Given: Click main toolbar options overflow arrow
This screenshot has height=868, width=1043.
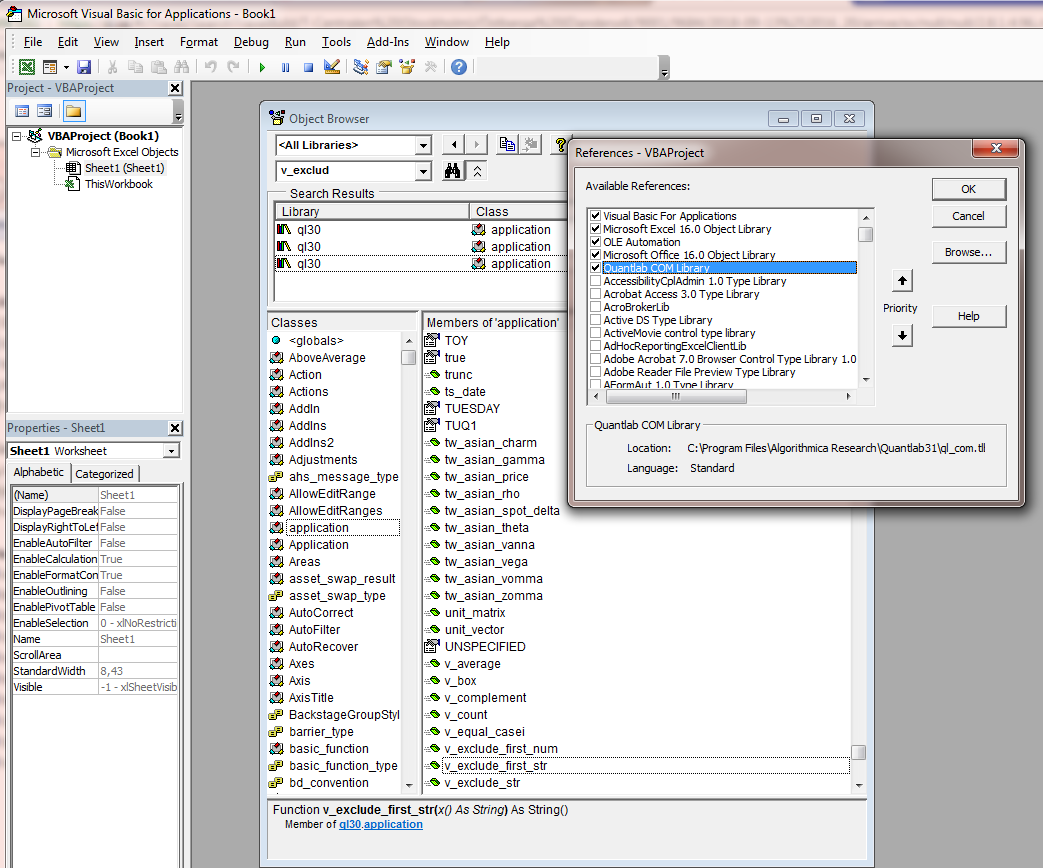Looking at the screenshot, I should pos(664,68).
